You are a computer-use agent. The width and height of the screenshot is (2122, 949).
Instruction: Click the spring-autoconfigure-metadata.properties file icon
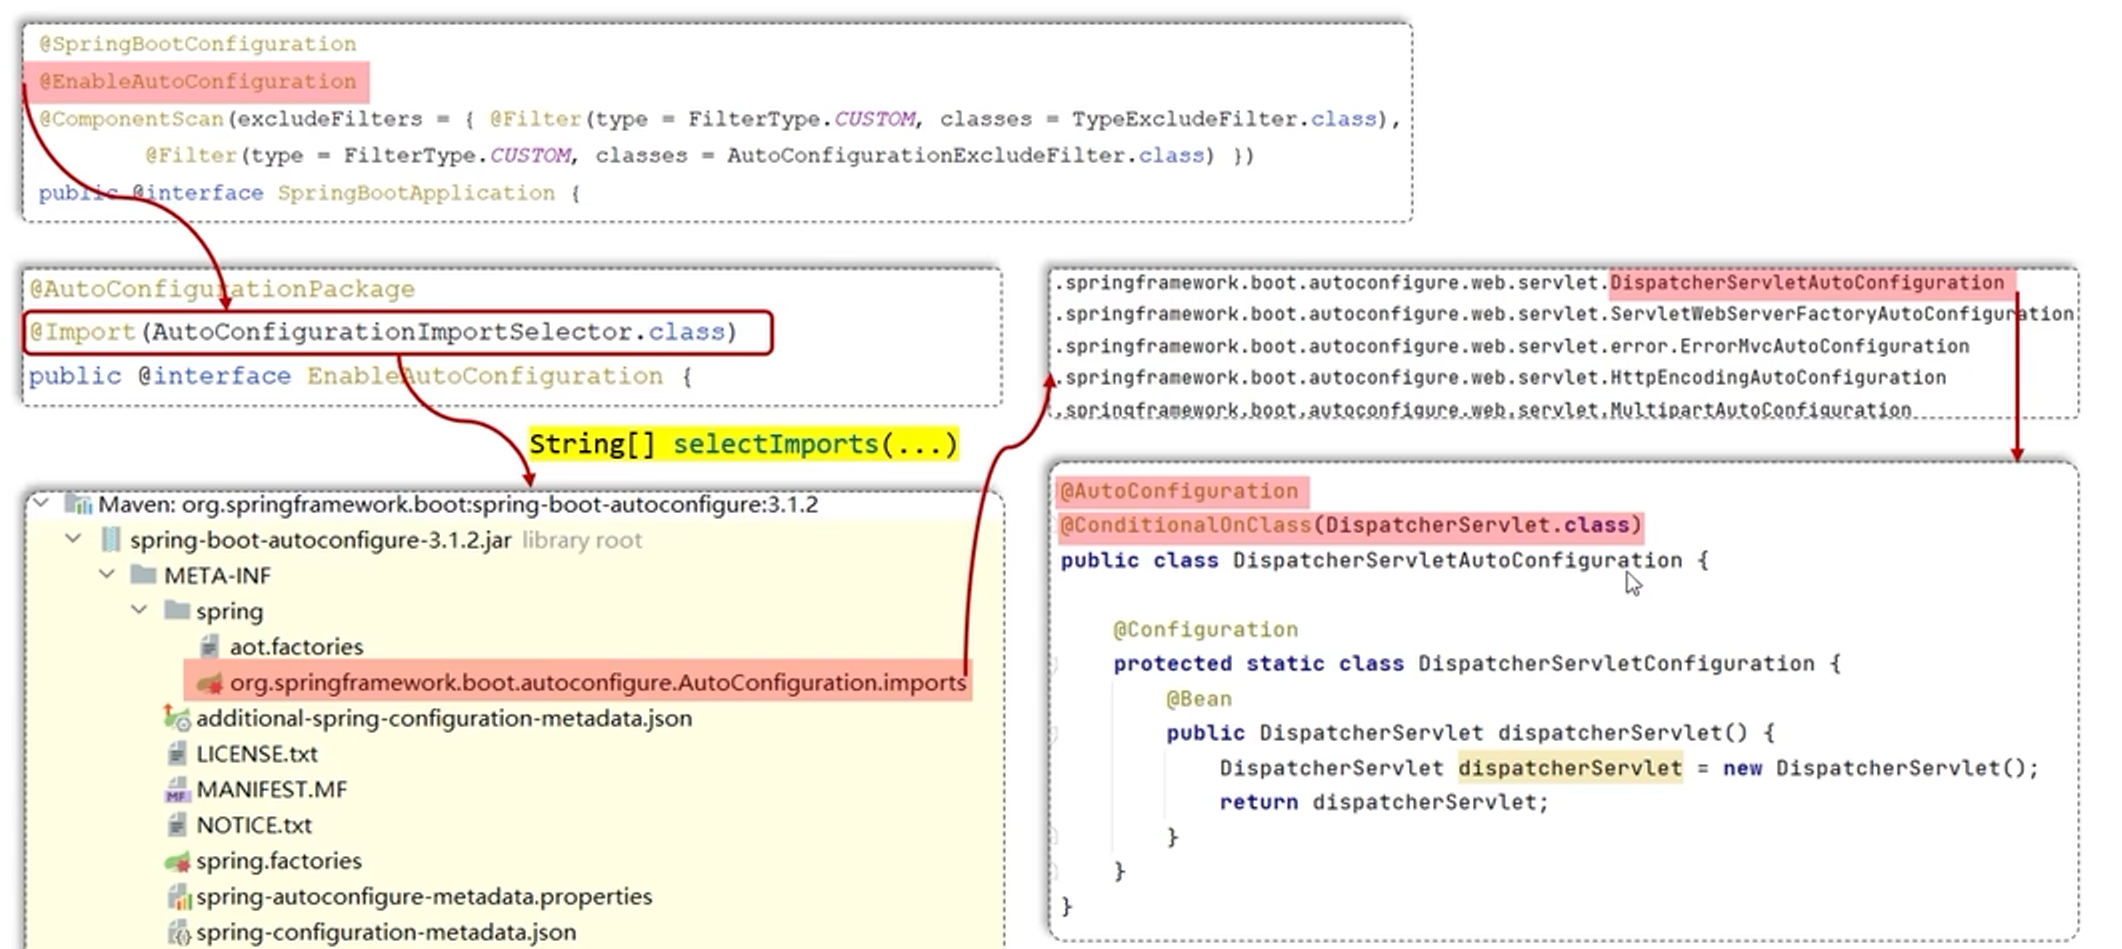(x=178, y=897)
